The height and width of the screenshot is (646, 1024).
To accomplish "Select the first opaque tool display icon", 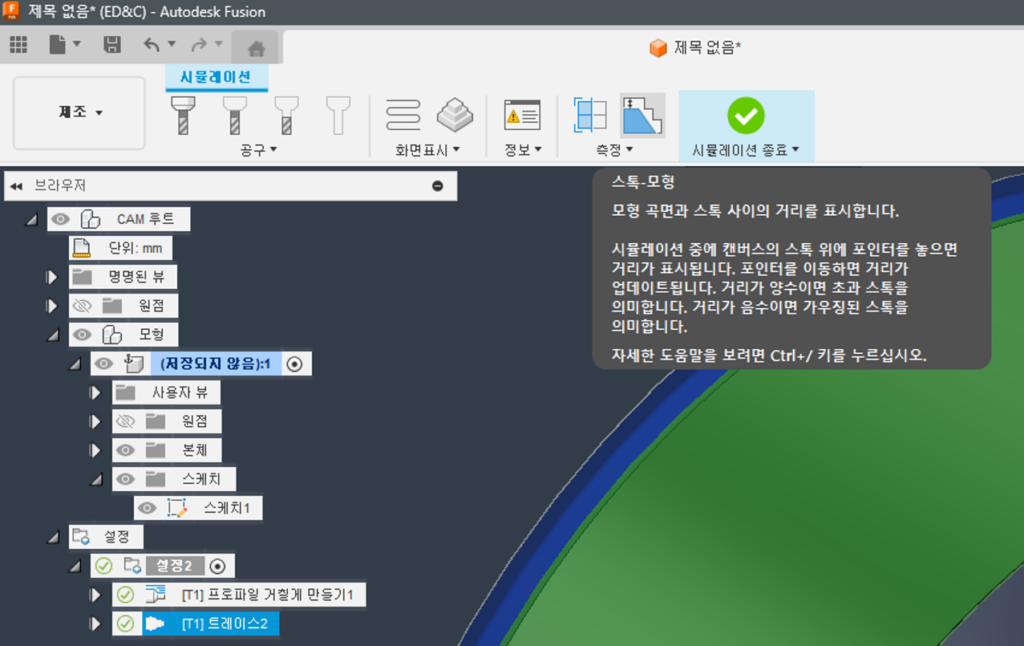I will point(183,116).
